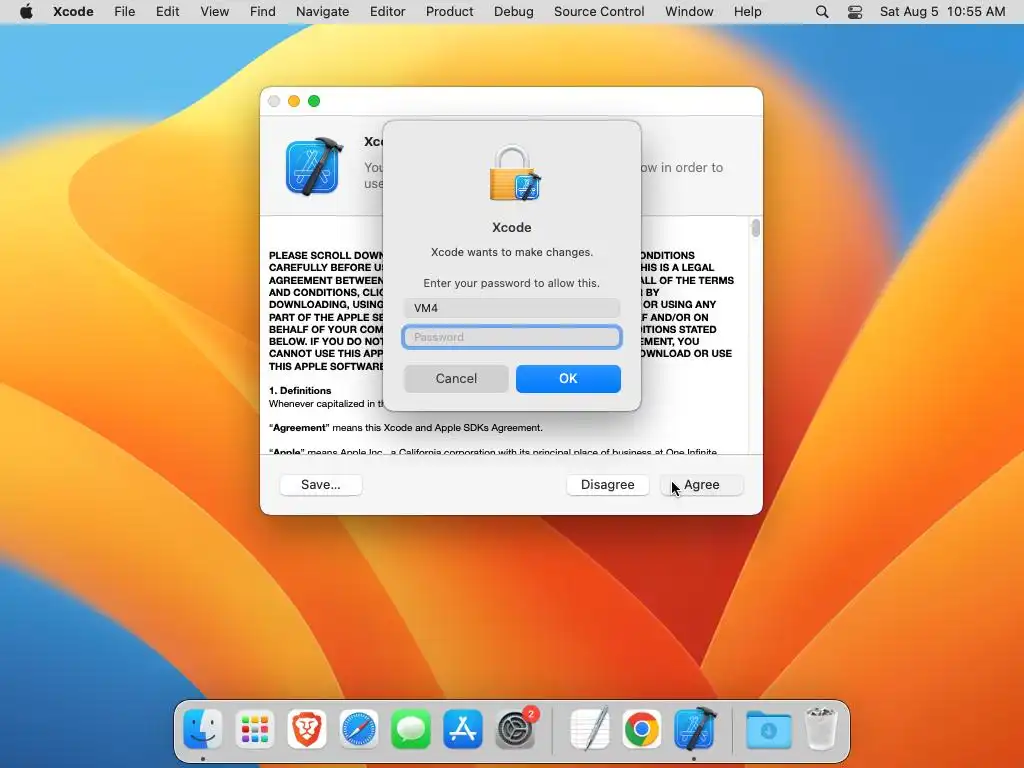Focus the Password input field

coord(512,337)
